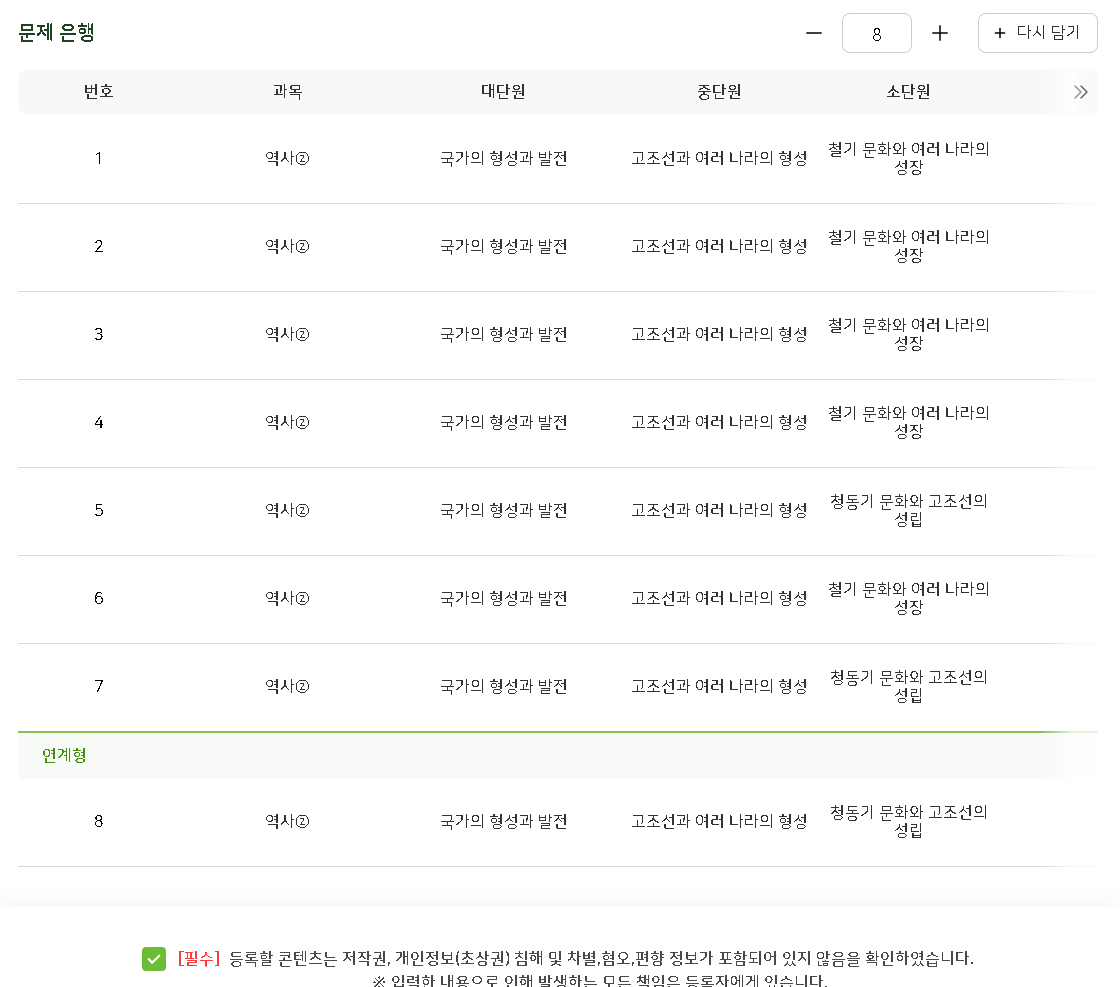Click 국가의 형성과 발전 in row 4

click(503, 423)
